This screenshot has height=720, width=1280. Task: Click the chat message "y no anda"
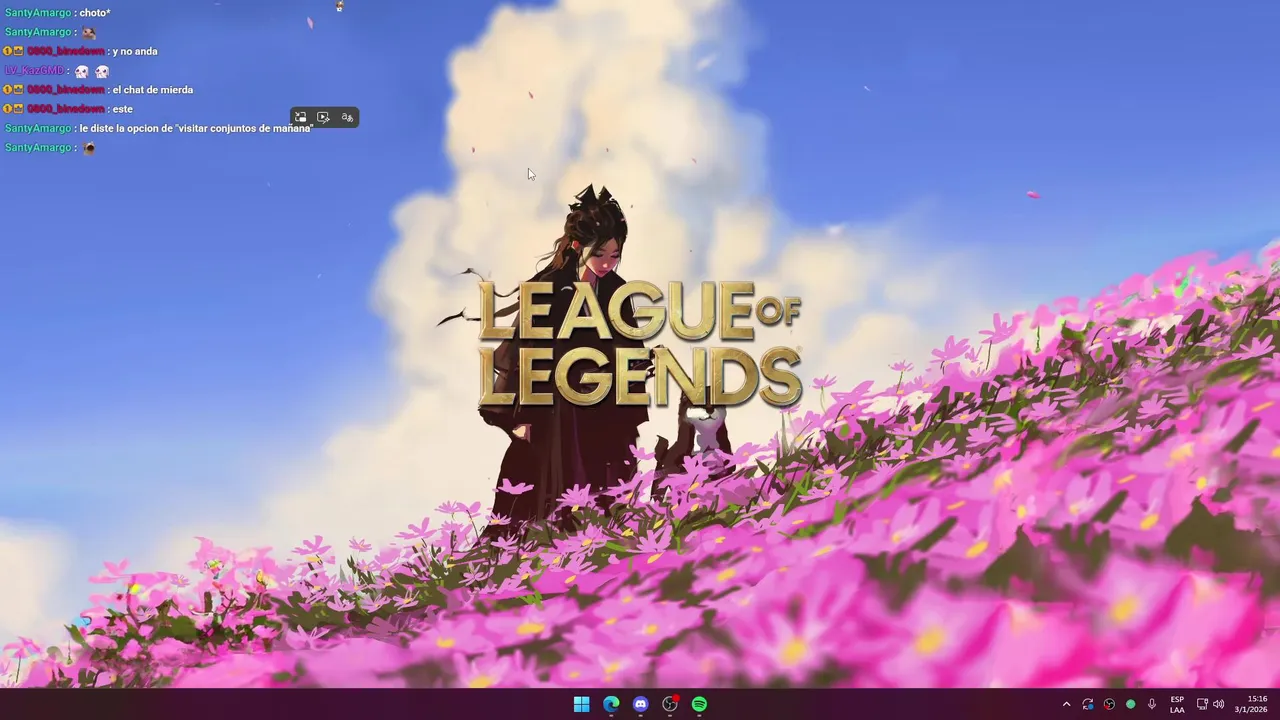[x=135, y=51]
